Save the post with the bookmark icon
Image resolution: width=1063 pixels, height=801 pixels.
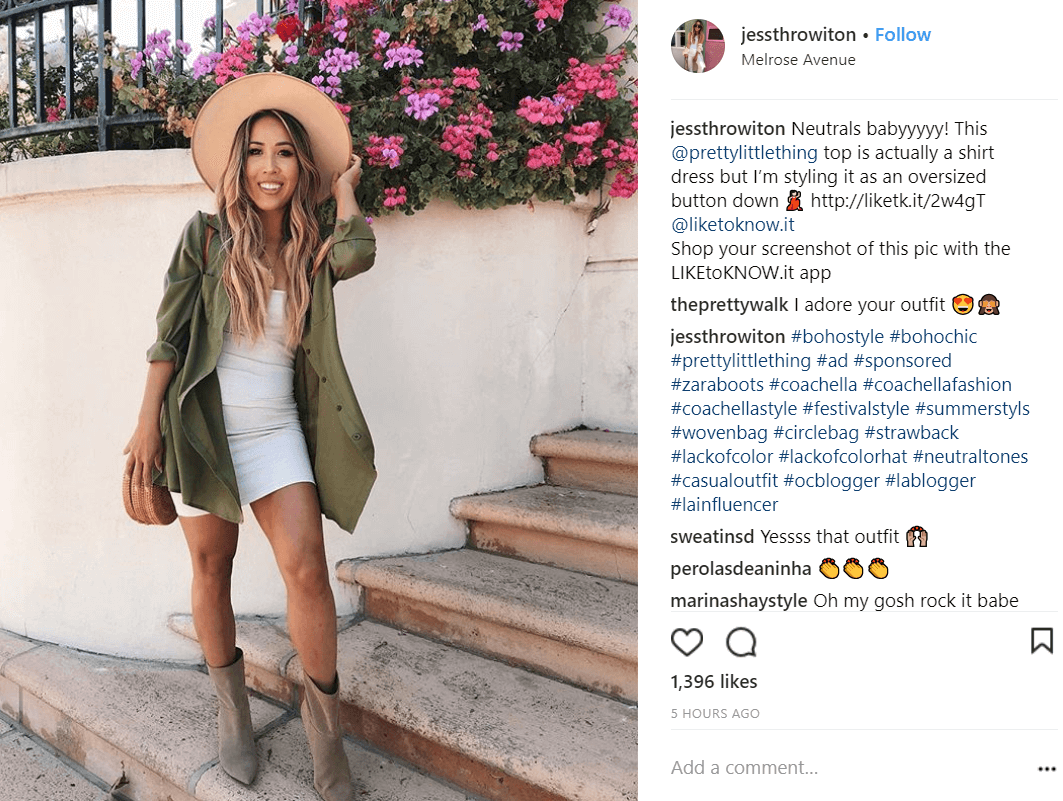point(1041,640)
